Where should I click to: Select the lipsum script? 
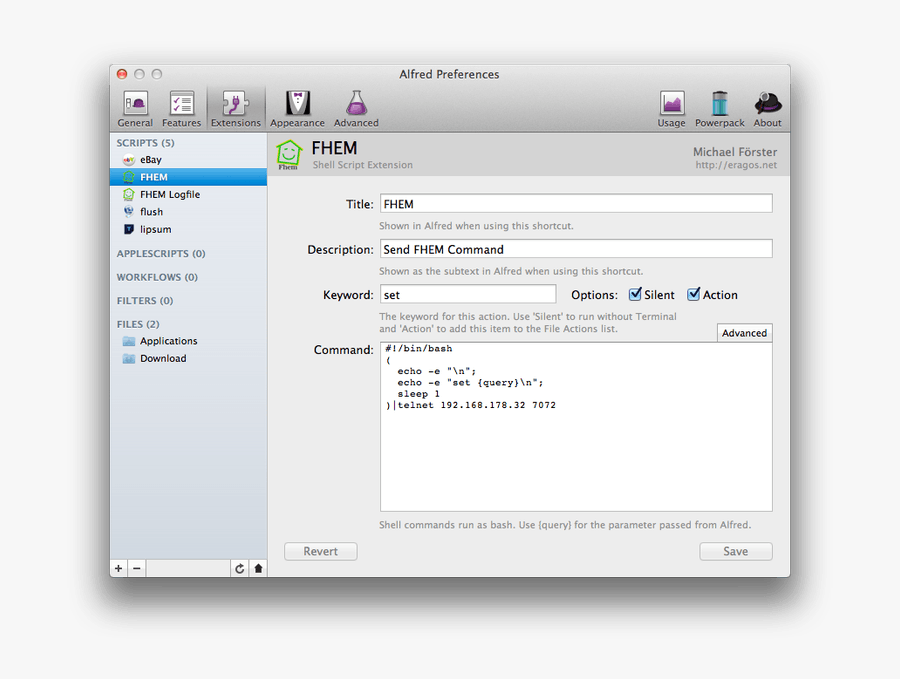click(188, 229)
